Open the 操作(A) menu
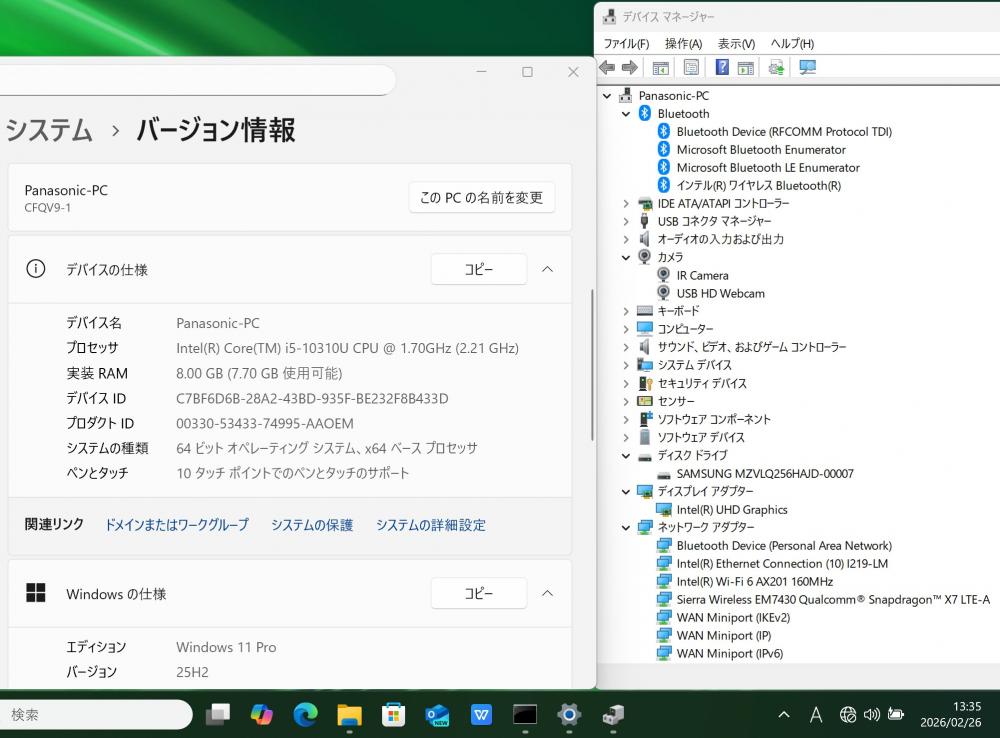 [x=683, y=44]
